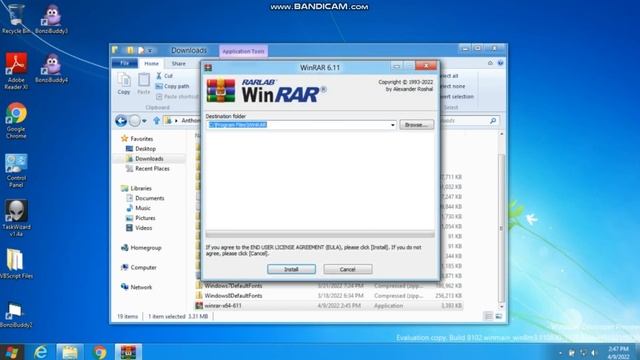Click the Browse... button for destination folder
The width and height of the screenshot is (640, 360).
(x=416, y=124)
